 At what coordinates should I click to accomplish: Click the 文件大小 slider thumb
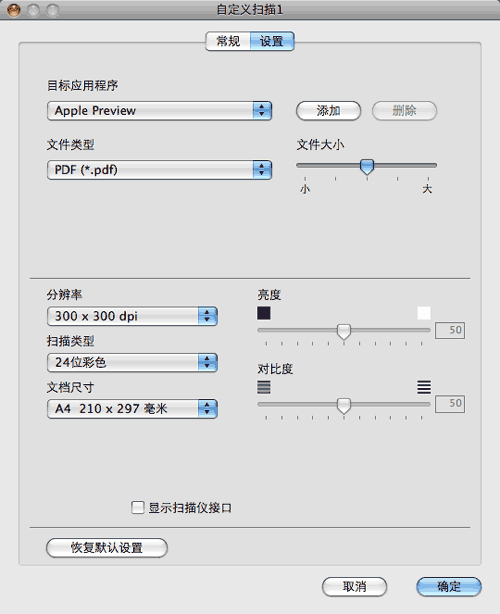click(367, 166)
